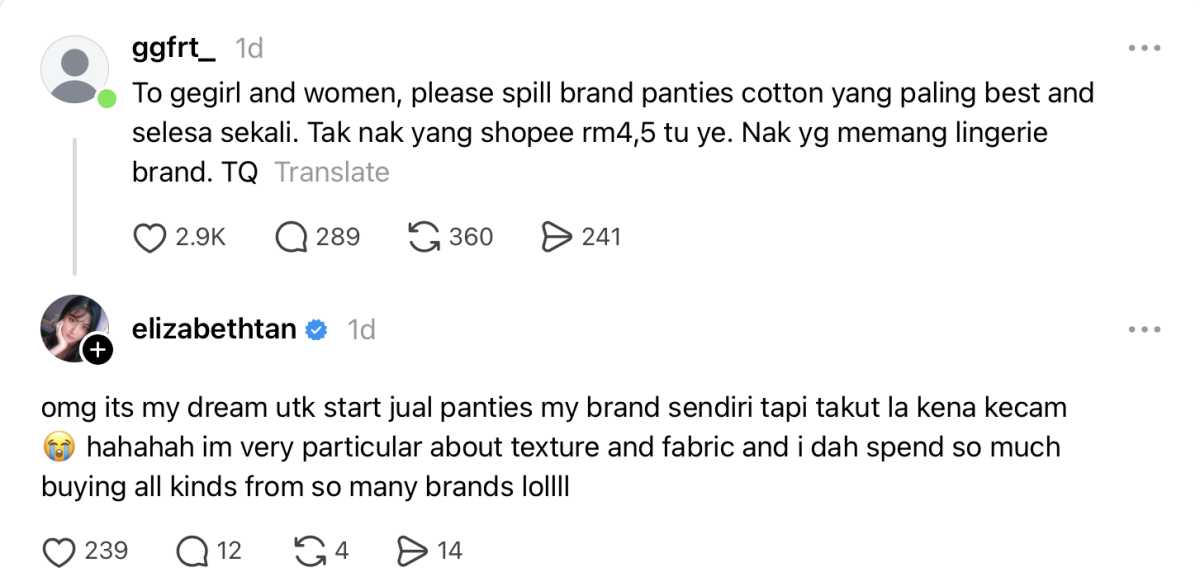1200x577 pixels.
Task: Open ggfrt_ post timestamp 1d
Action: click(248, 47)
